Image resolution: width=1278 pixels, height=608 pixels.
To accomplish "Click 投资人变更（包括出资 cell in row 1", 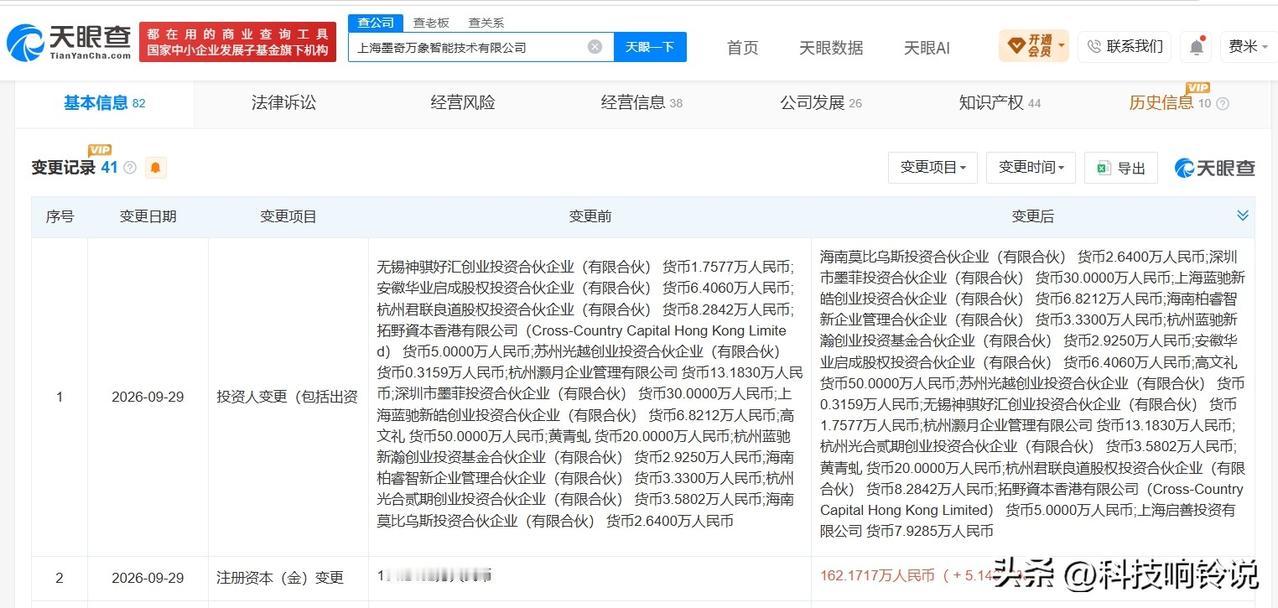I will point(287,397).
